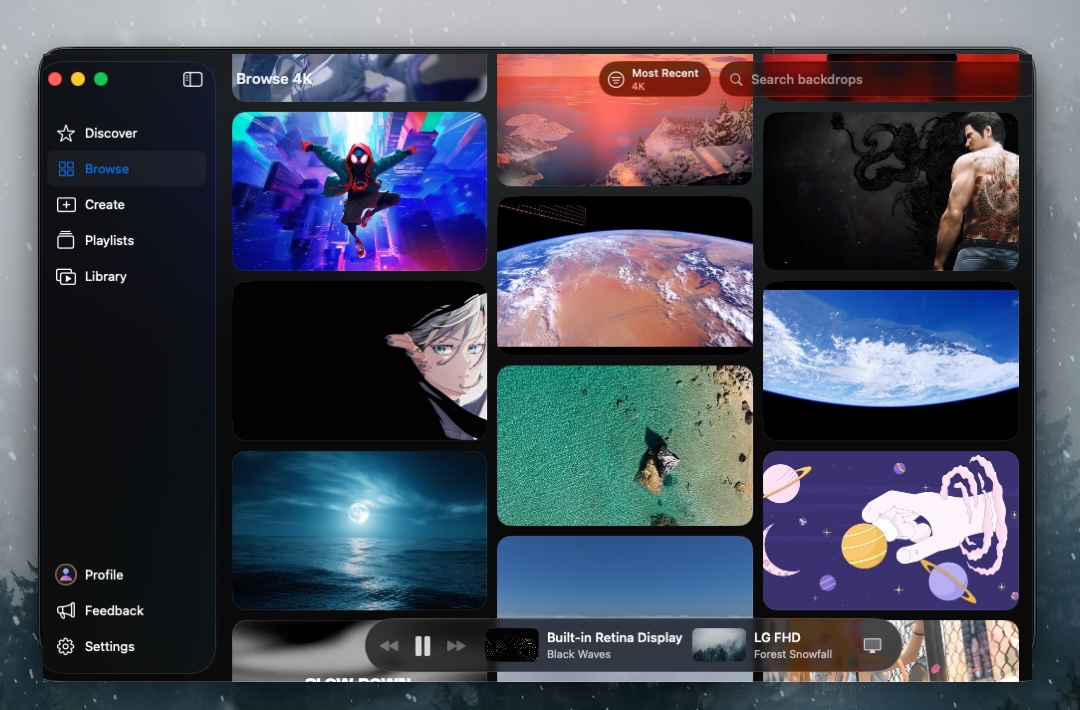Open the Settings label

click(x=110, y=646)
